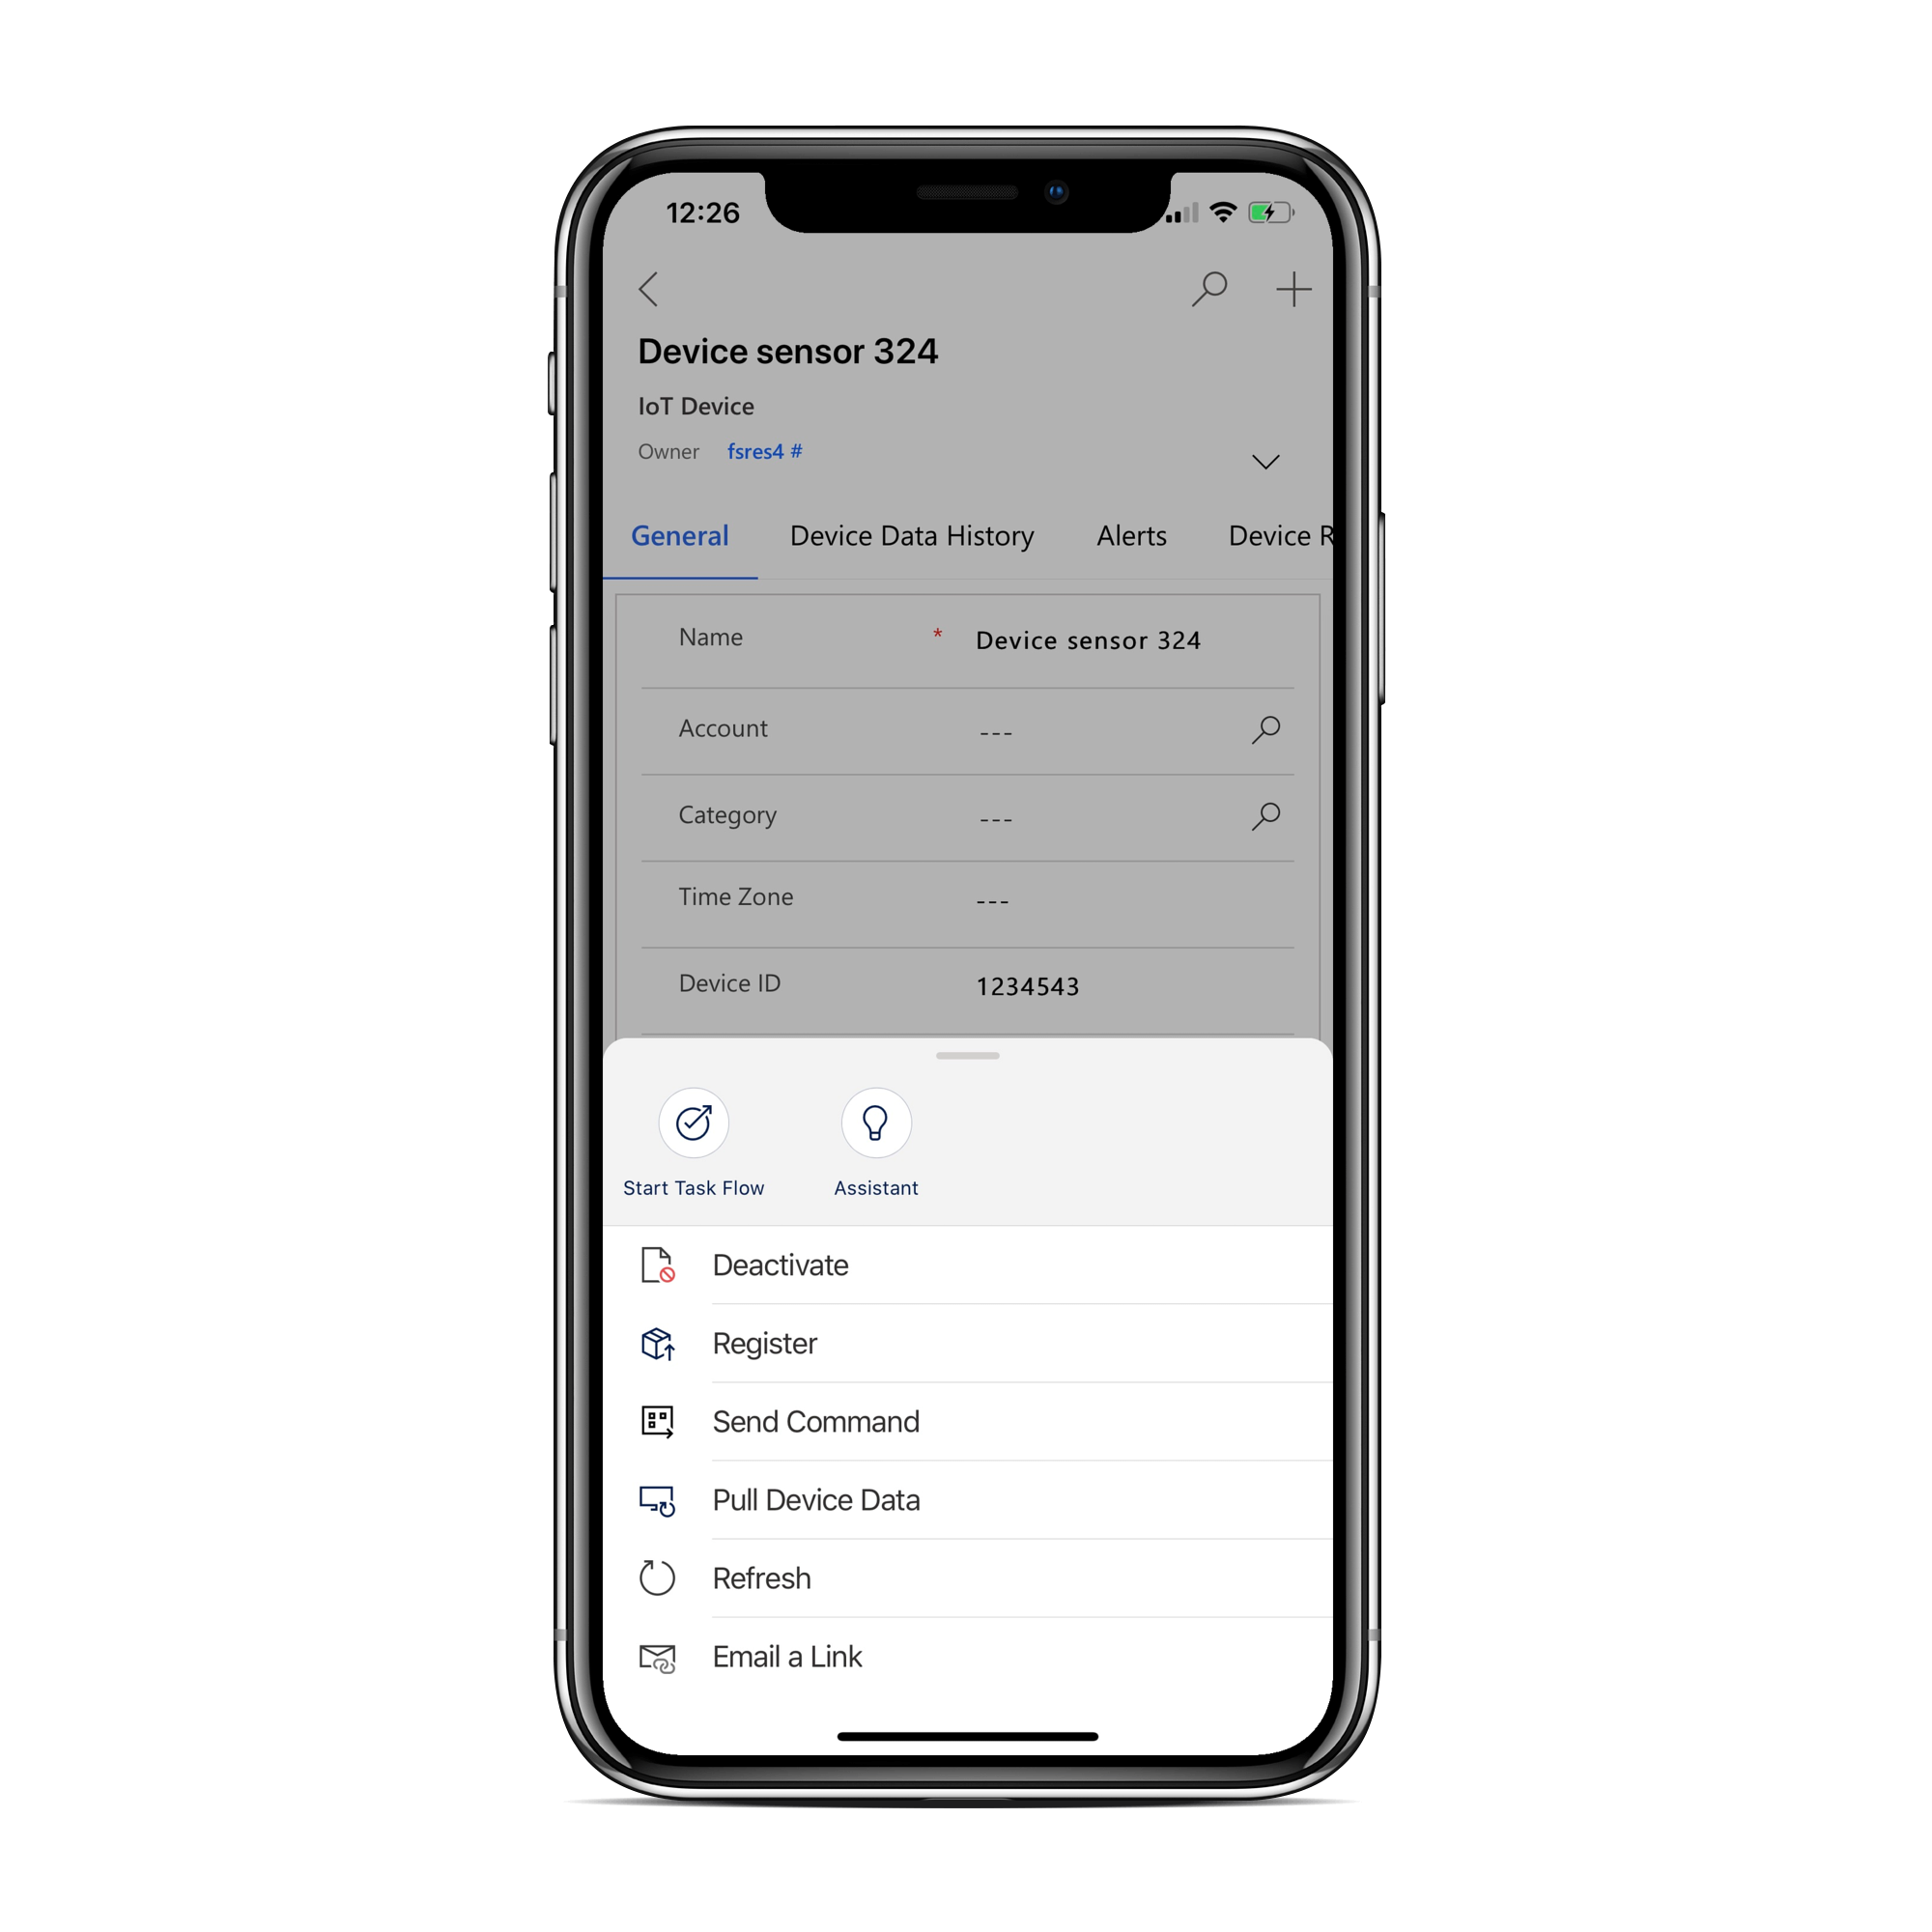Swipe up the bottom sheet scrollbar

click(x=966, y=1058)
